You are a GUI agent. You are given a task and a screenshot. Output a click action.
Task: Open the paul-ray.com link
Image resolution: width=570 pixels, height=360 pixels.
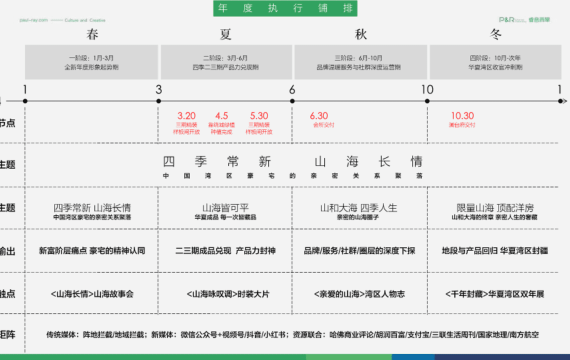click(33, 20)
